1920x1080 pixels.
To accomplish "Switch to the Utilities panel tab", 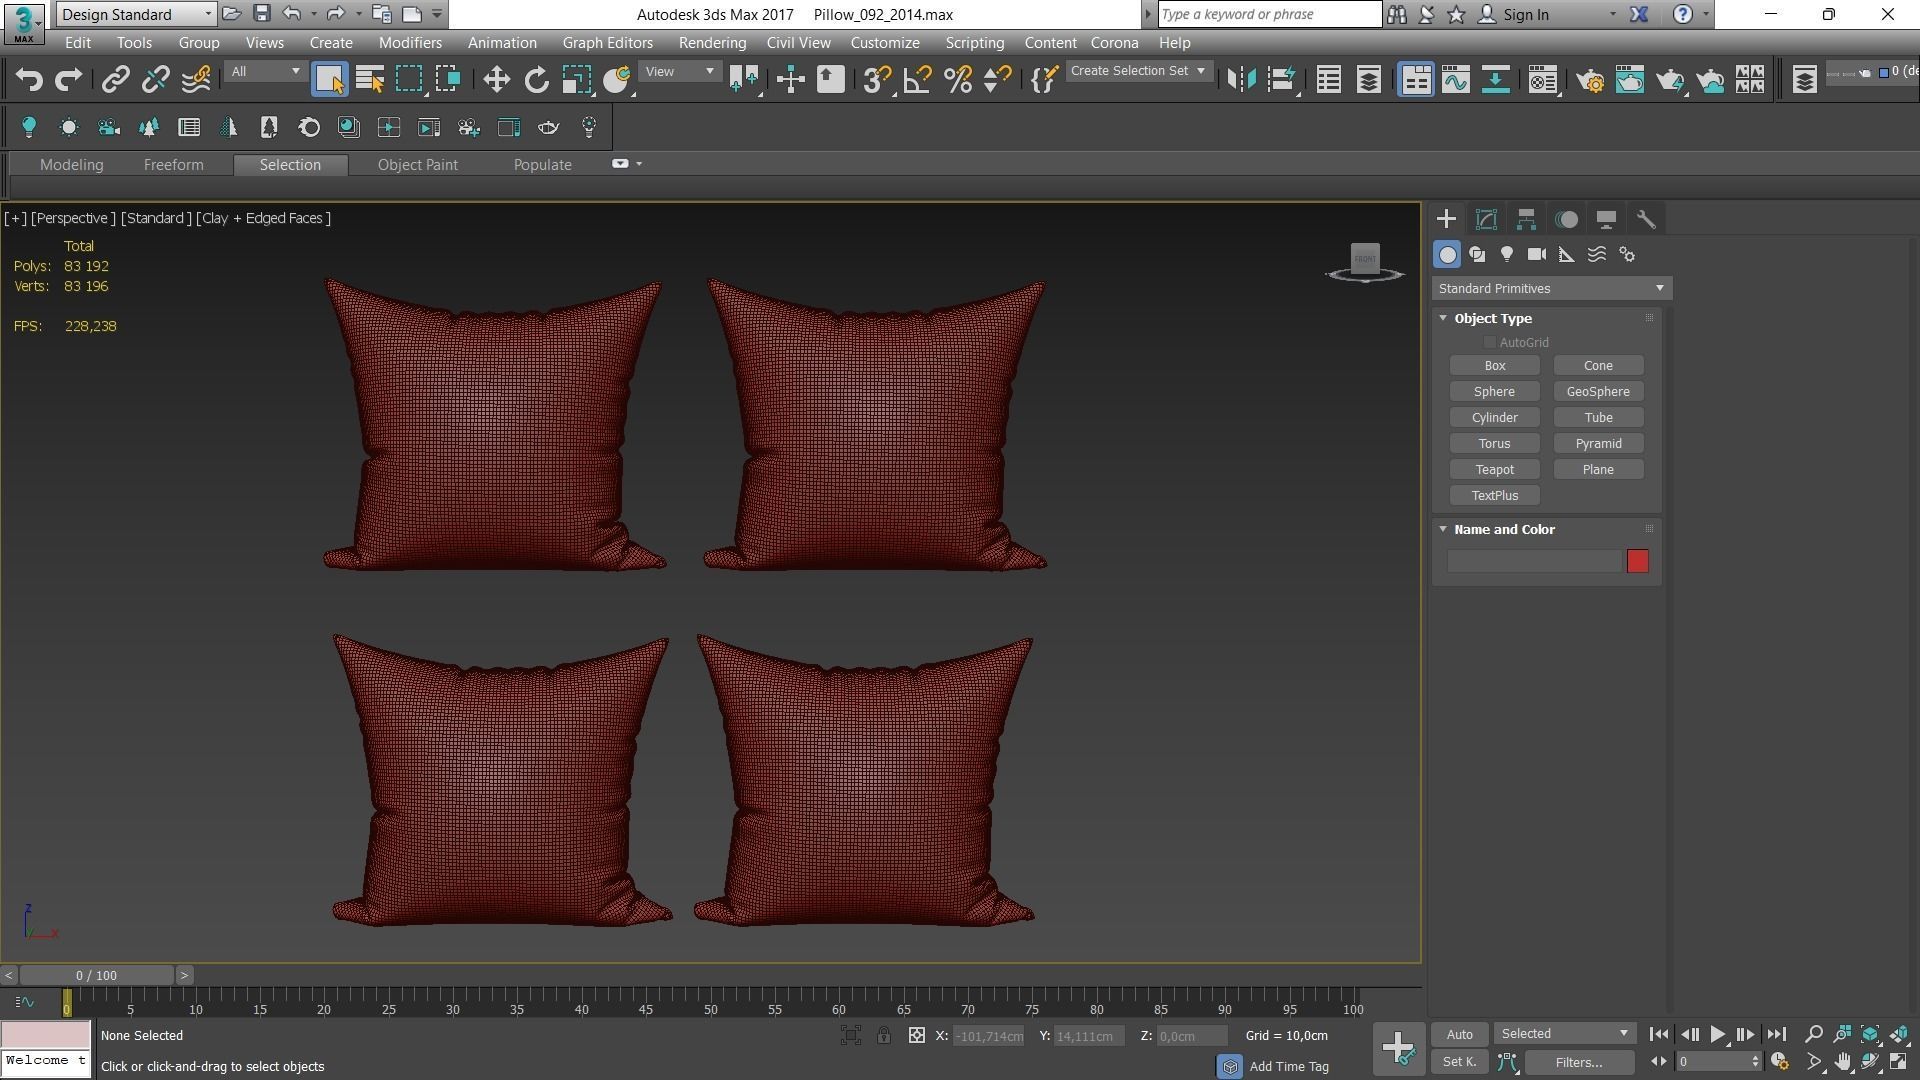I will (1646, 219).
